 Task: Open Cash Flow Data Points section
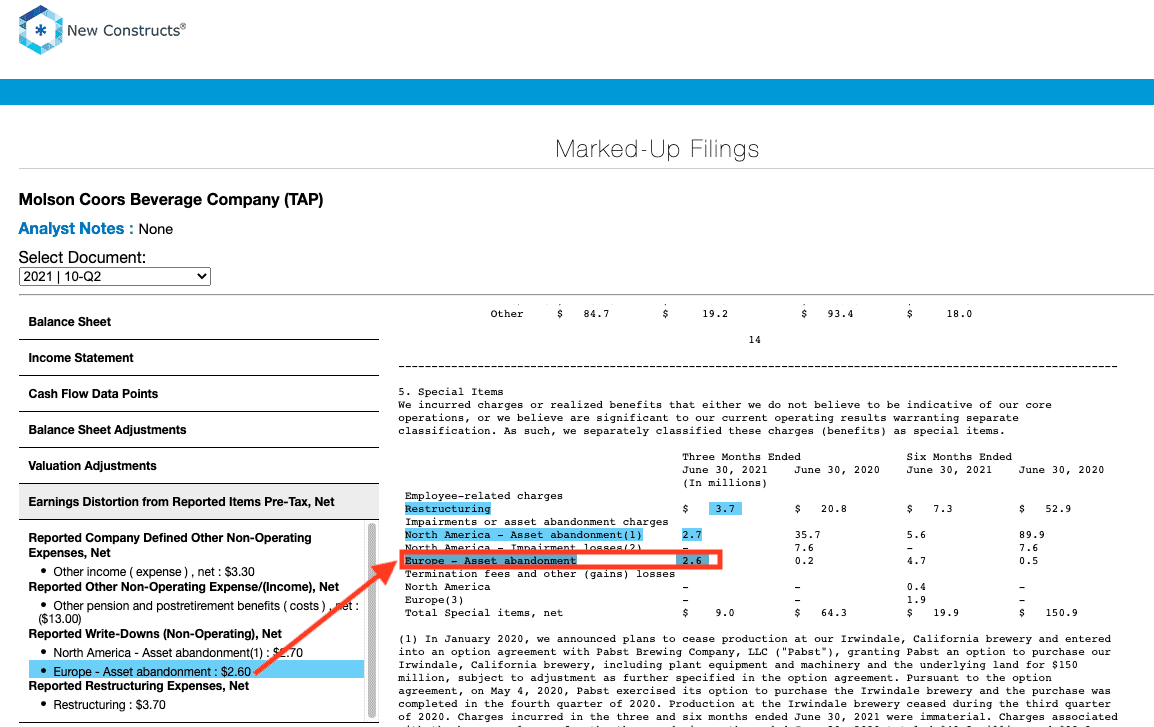(199, 394)
